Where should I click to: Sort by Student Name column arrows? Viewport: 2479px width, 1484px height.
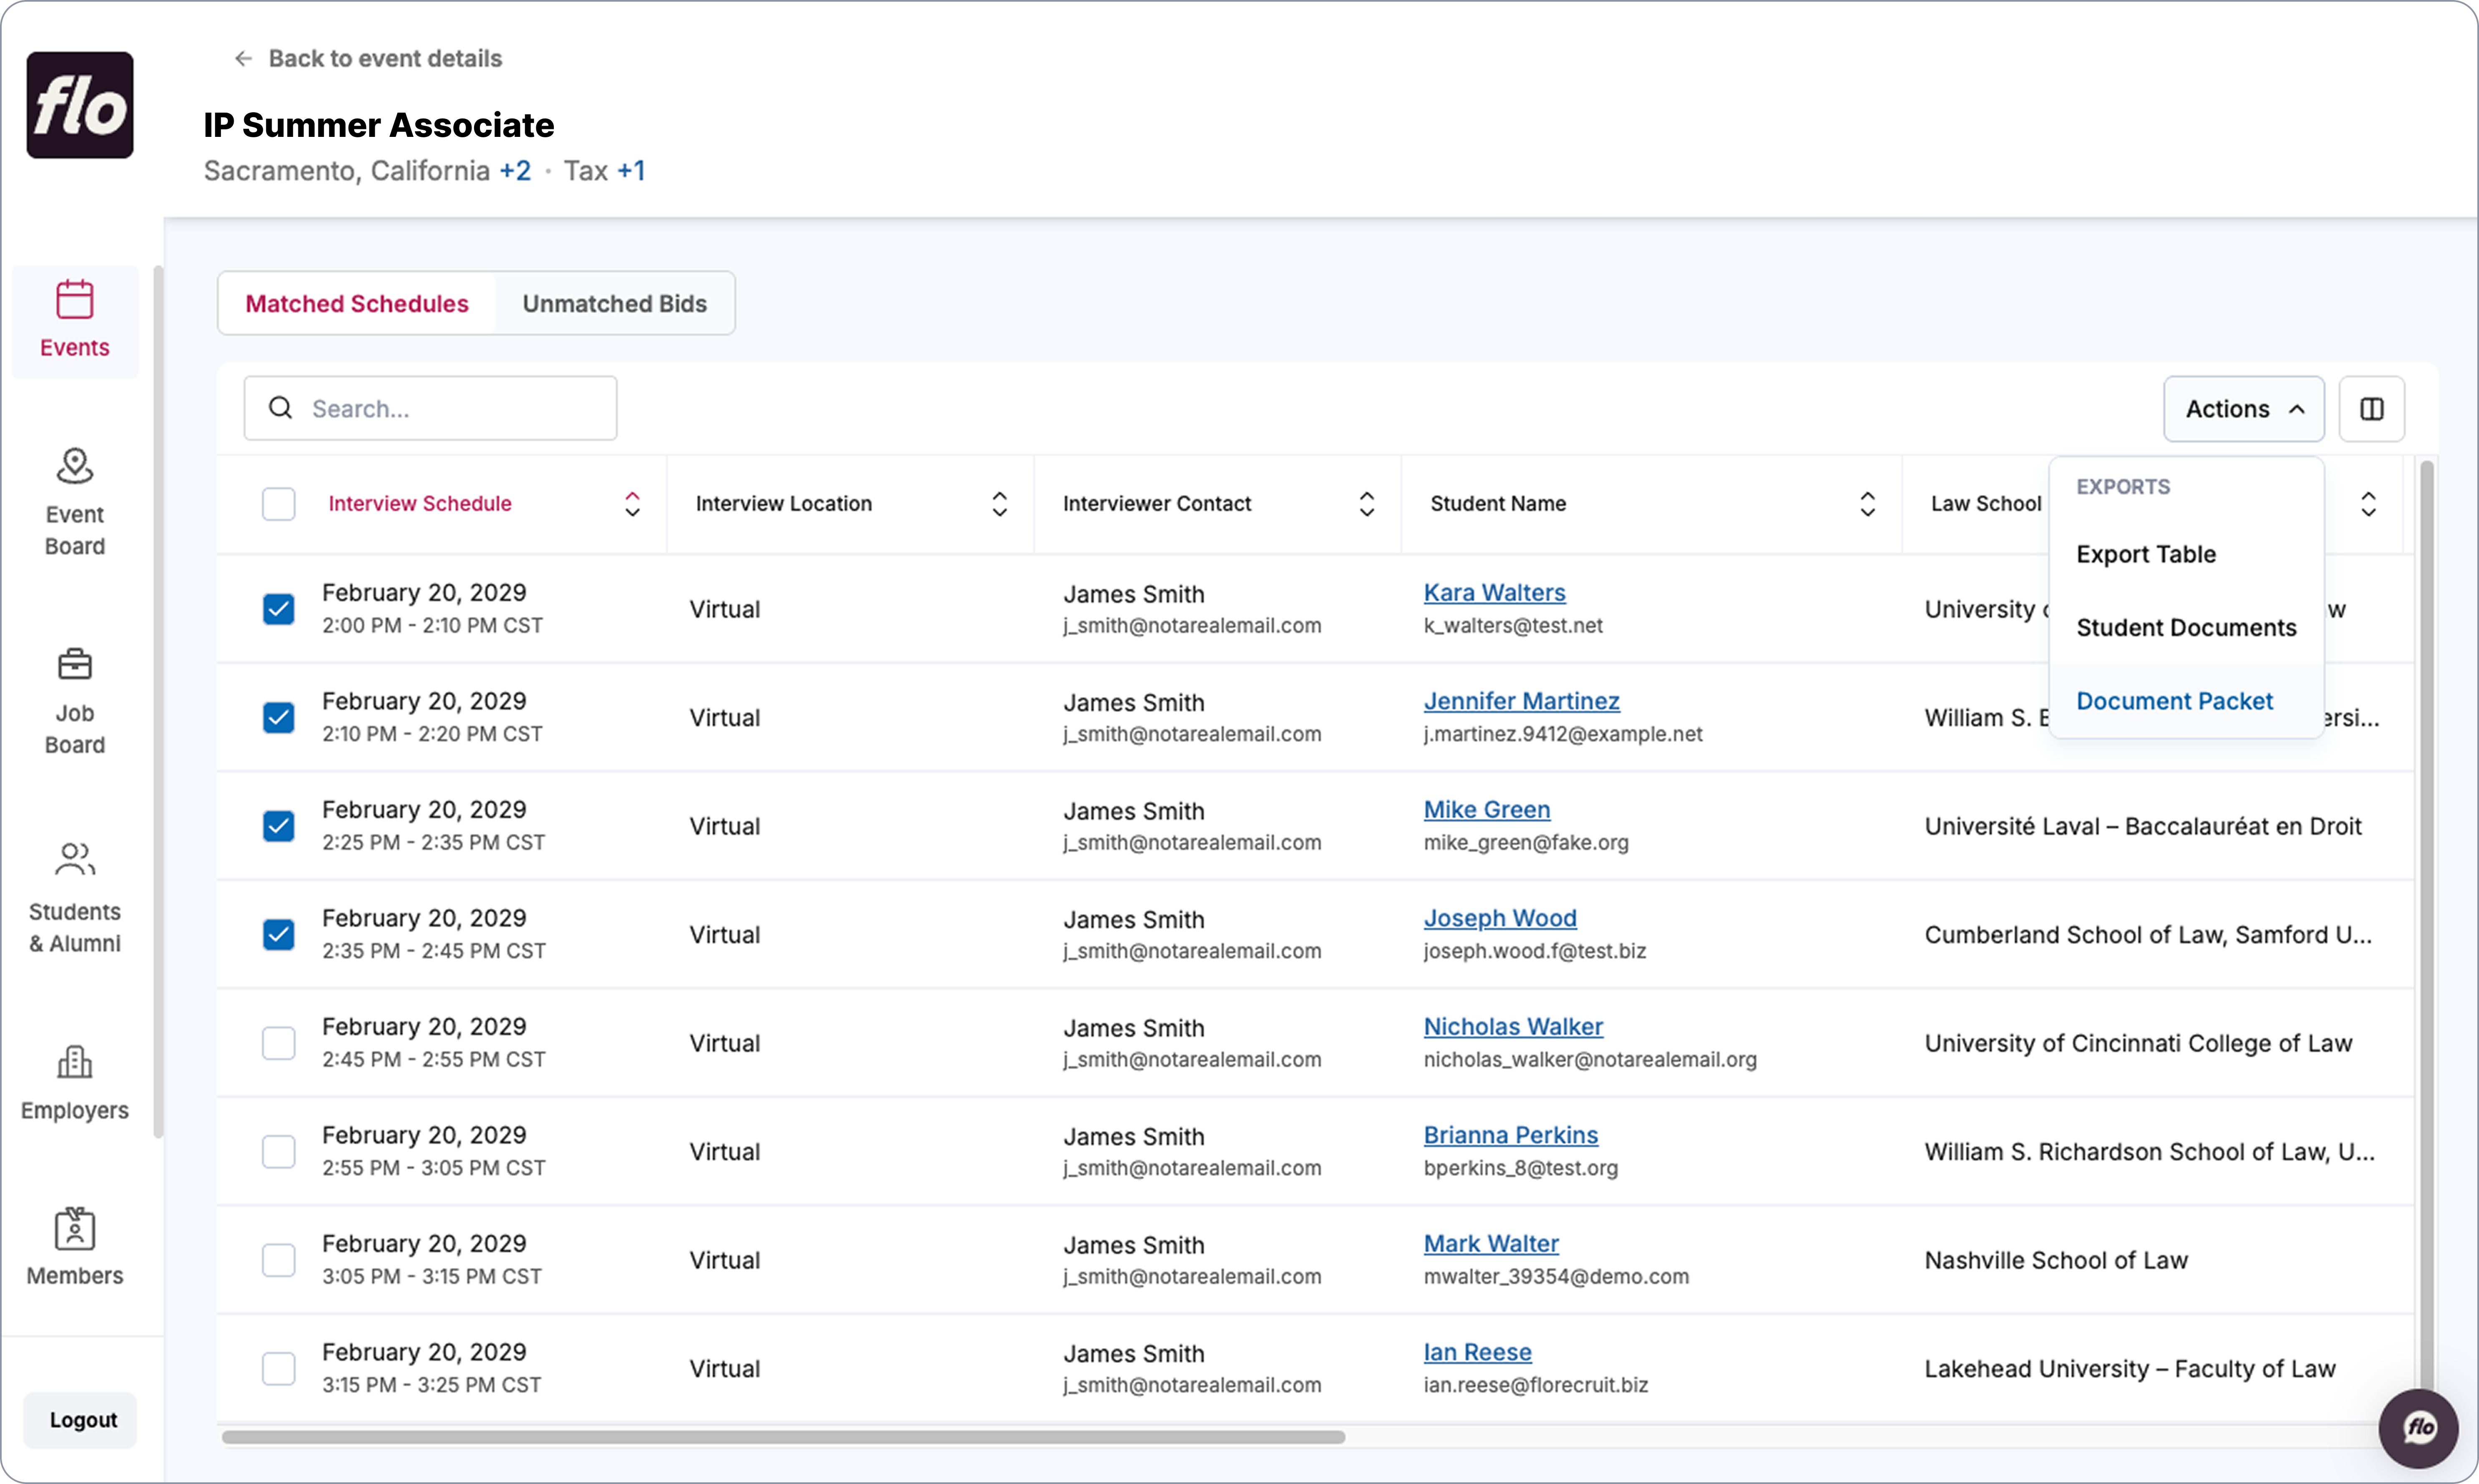click(x=1867, y=504)
